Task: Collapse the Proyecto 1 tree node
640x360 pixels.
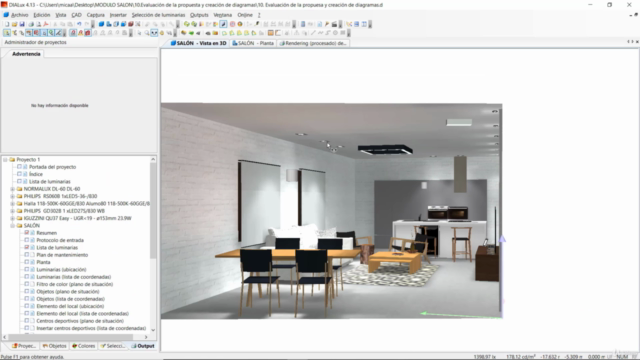Action: point(5,160)
